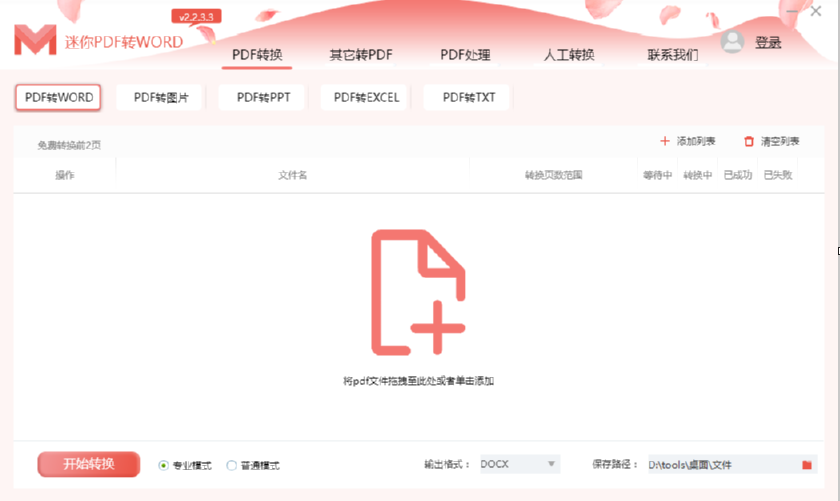
Task: Click the 等待中 column header
Action: [657, 175]
